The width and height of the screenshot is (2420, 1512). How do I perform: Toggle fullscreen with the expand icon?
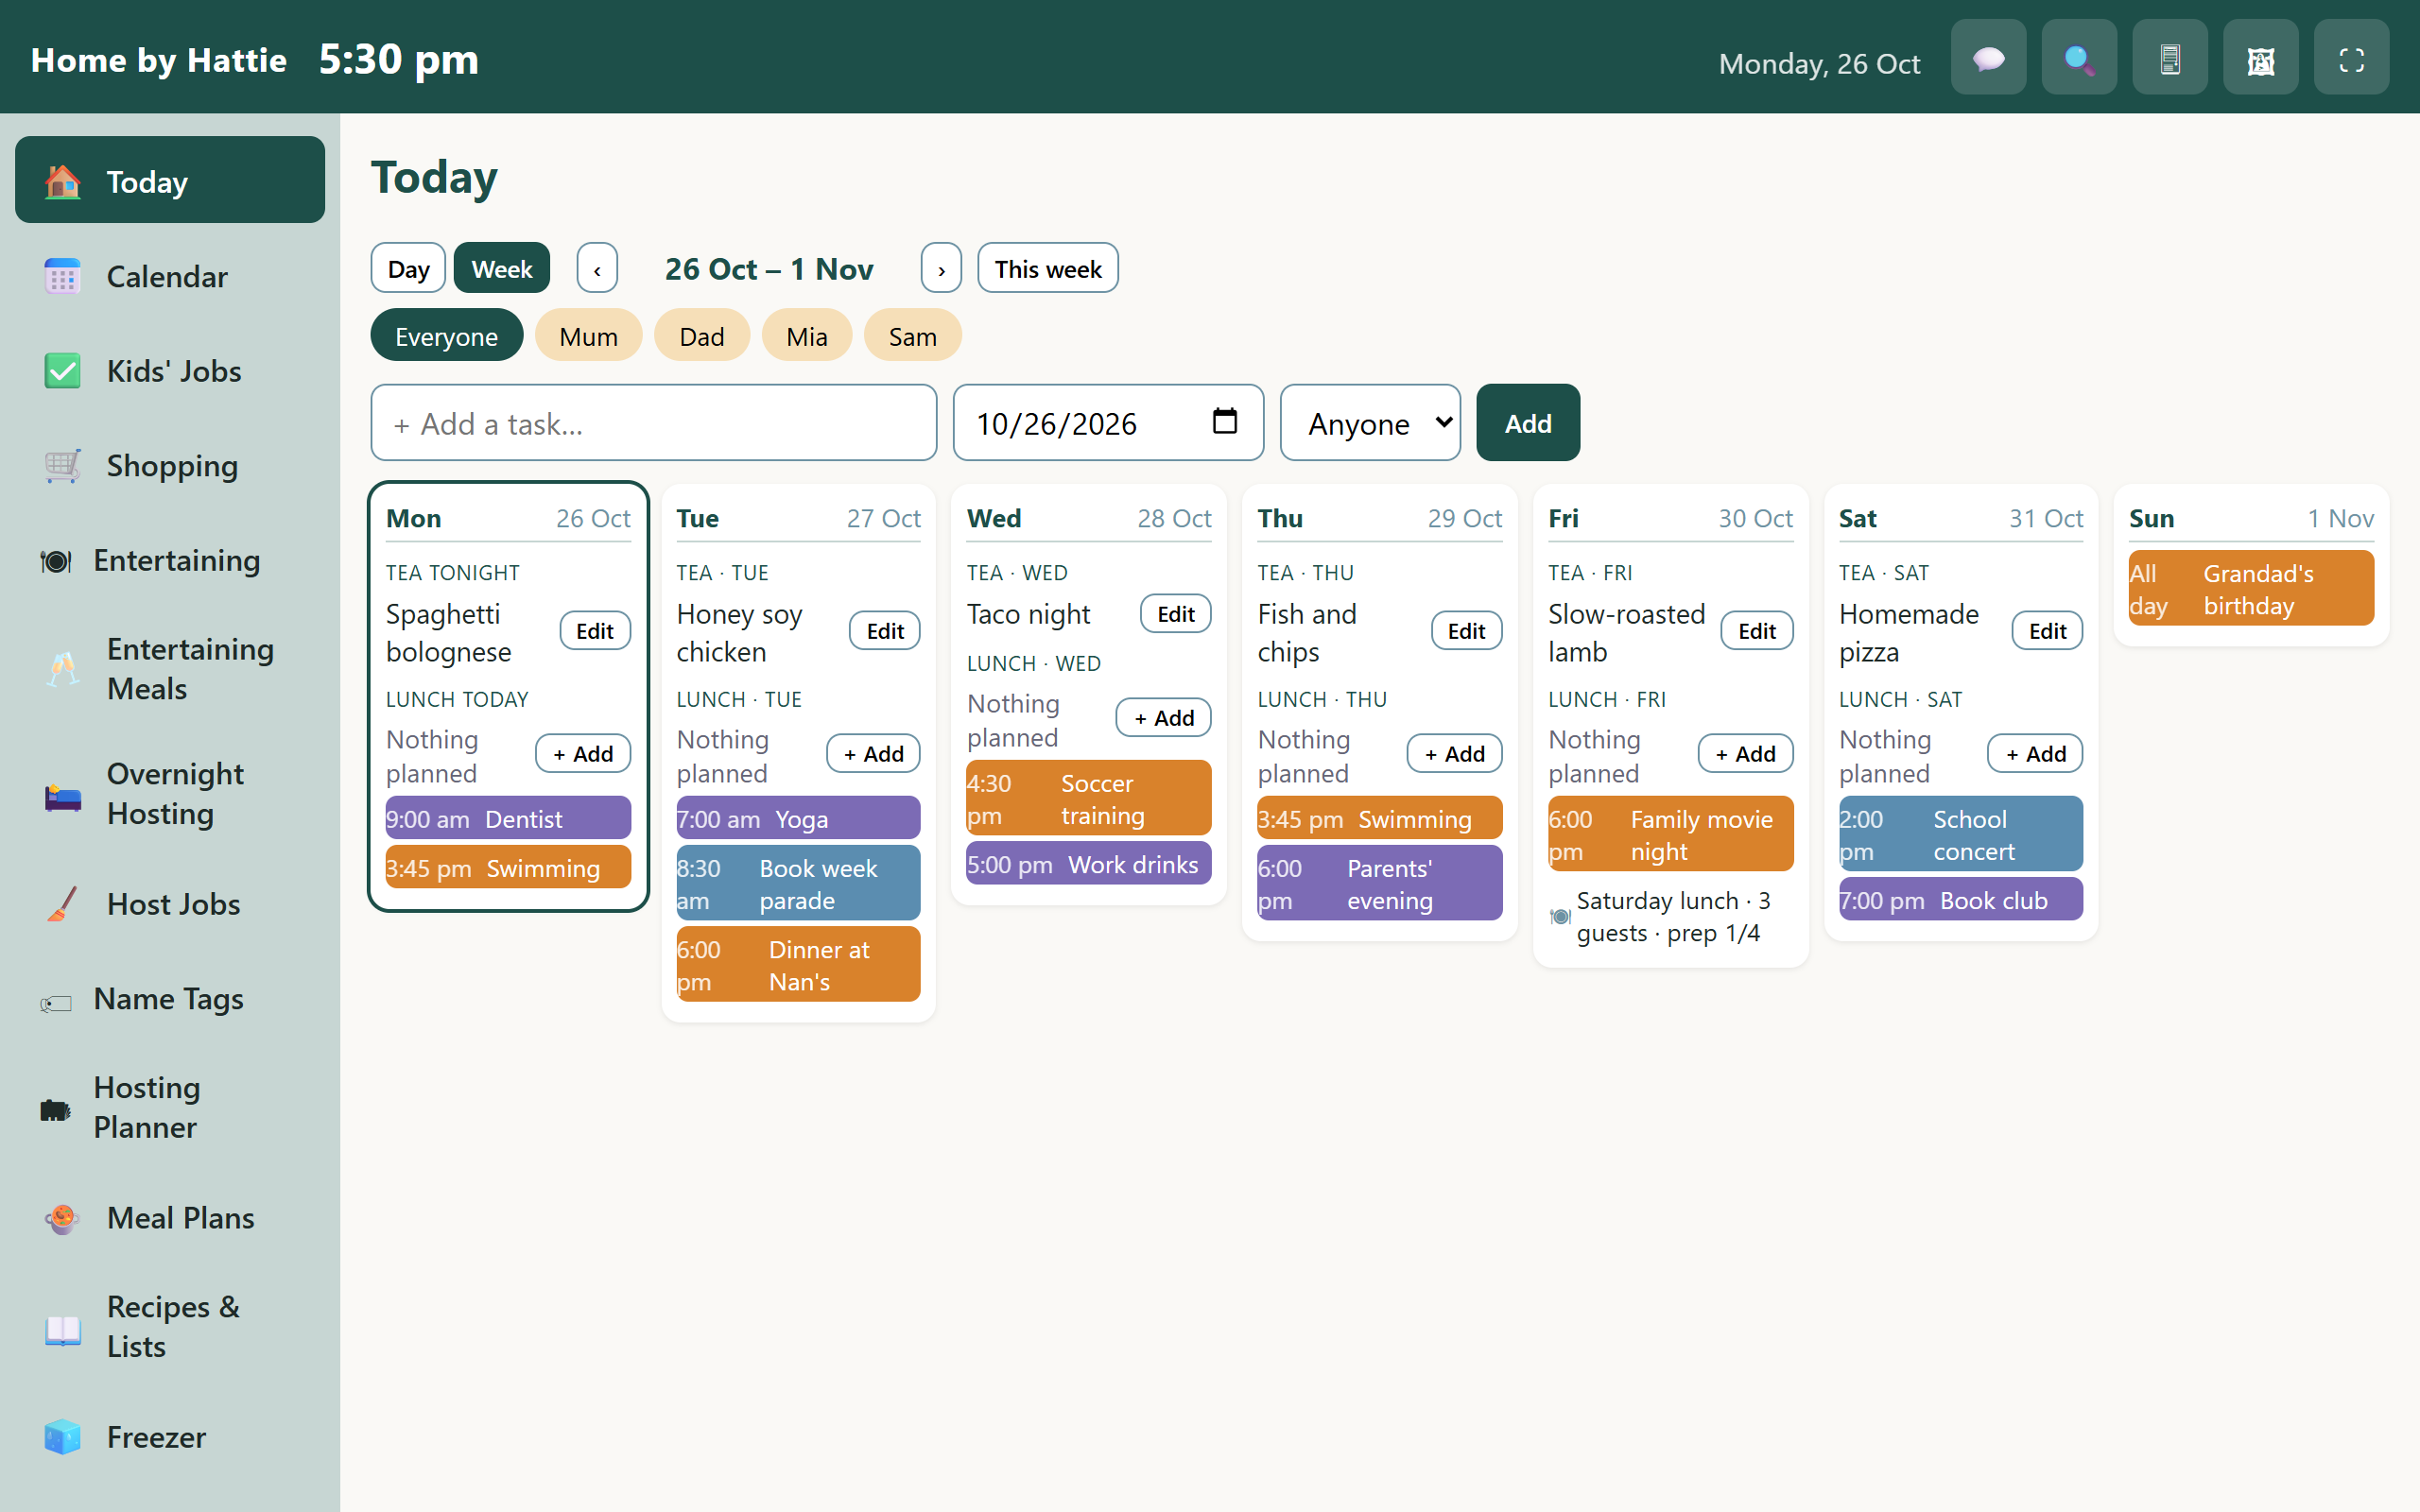(2352, 58)
